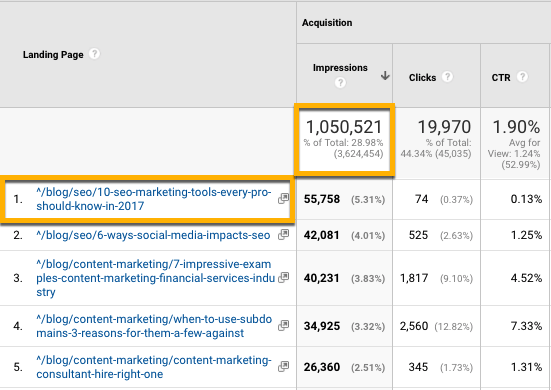Open the 7-impressive-examples content marketing link
The height and width of the screenshot is (390, 551).
point(155,278)
